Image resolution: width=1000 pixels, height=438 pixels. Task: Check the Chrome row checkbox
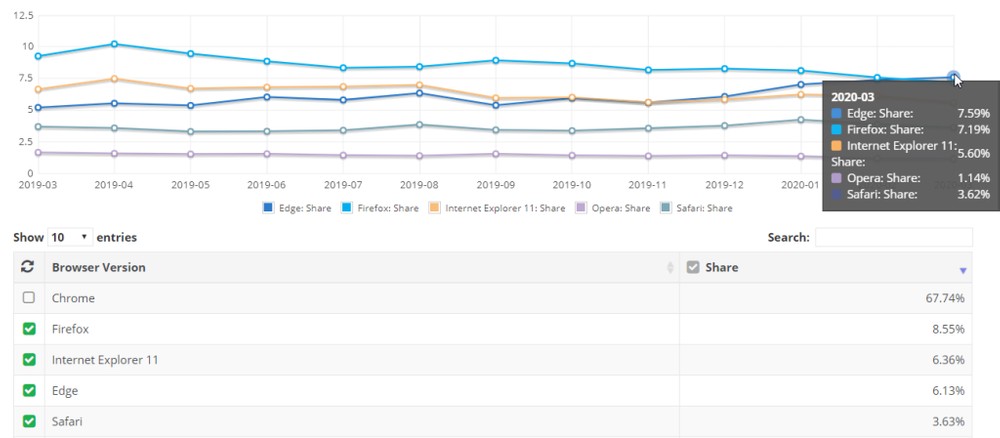pyautogui.click(x=29, y=298)
